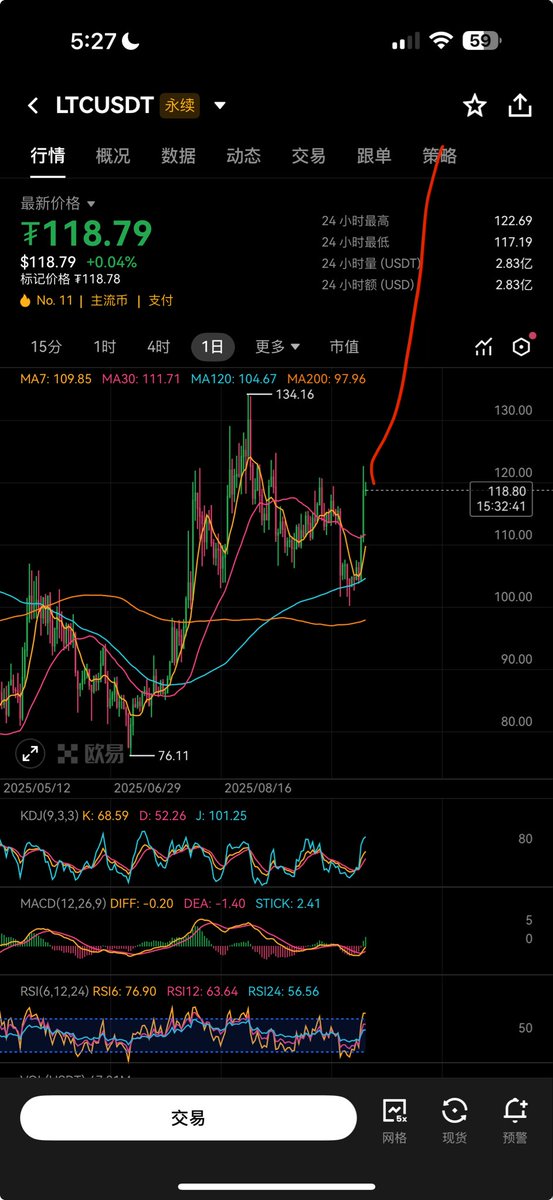Tap the battery indicator in status bar

pyautogui.click(x=481, y=41)
